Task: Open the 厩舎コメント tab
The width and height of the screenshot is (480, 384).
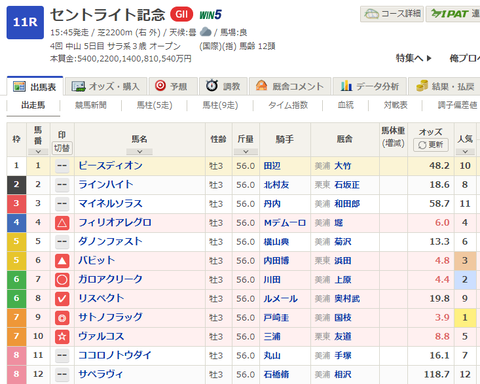Action: [x=290, y=86]
